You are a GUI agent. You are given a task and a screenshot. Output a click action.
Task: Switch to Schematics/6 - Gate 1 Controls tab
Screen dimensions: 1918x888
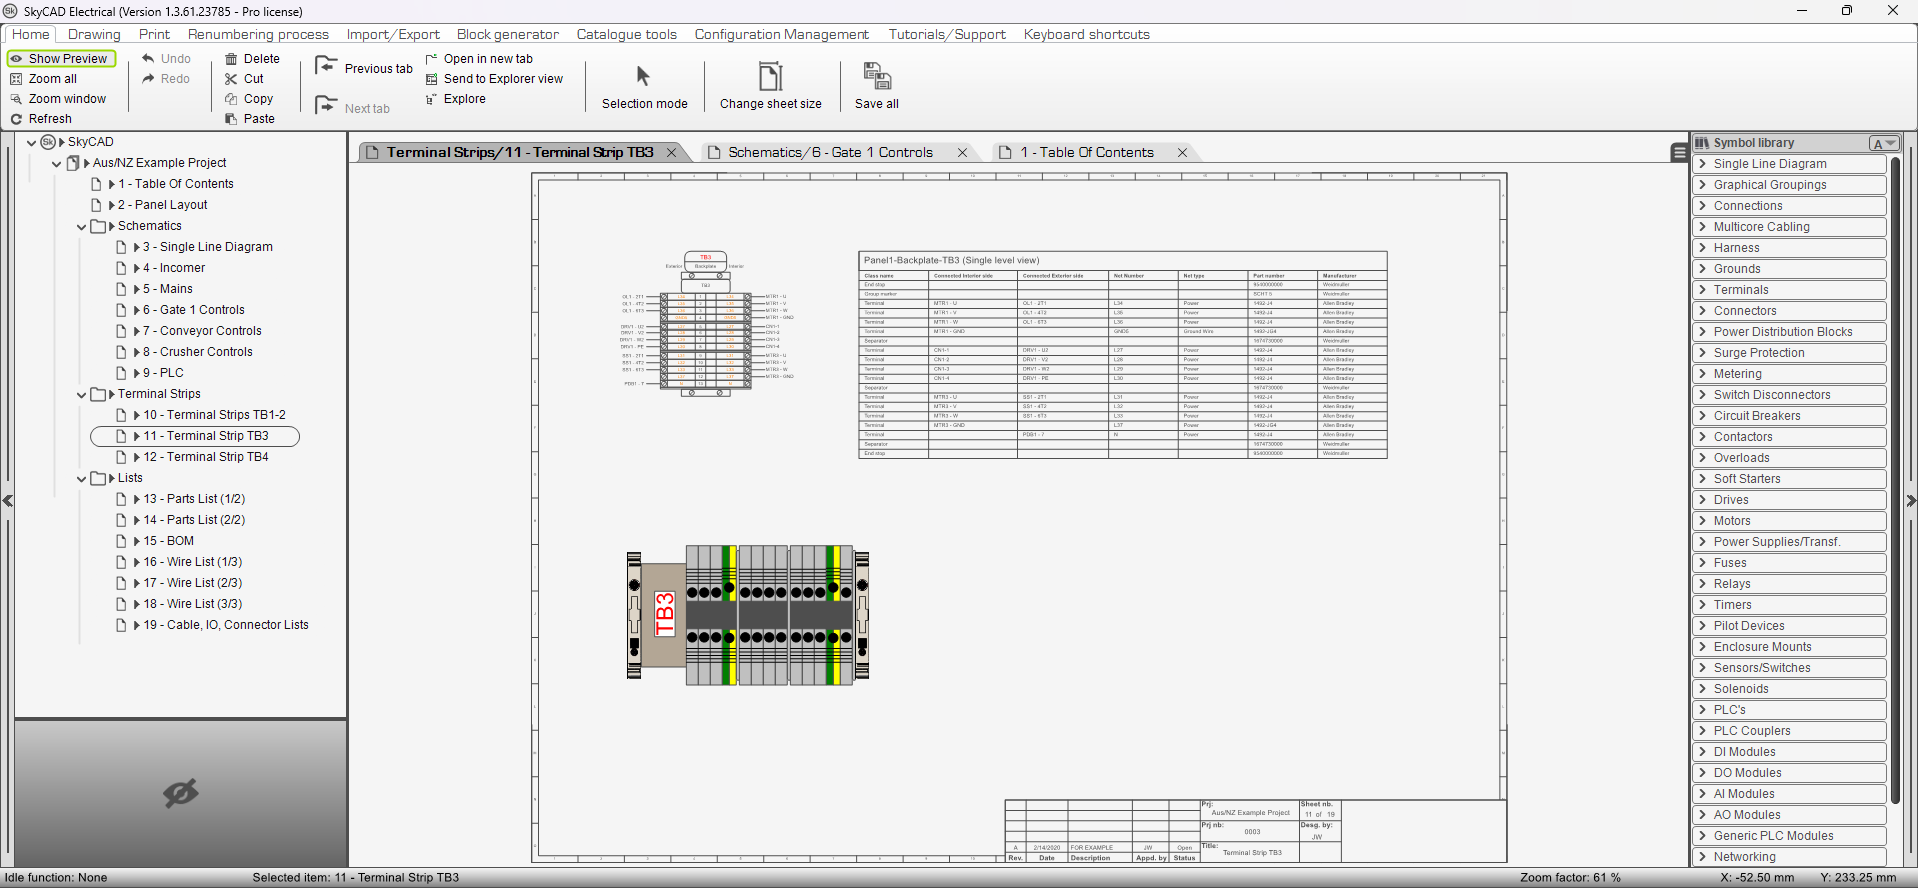830,153
